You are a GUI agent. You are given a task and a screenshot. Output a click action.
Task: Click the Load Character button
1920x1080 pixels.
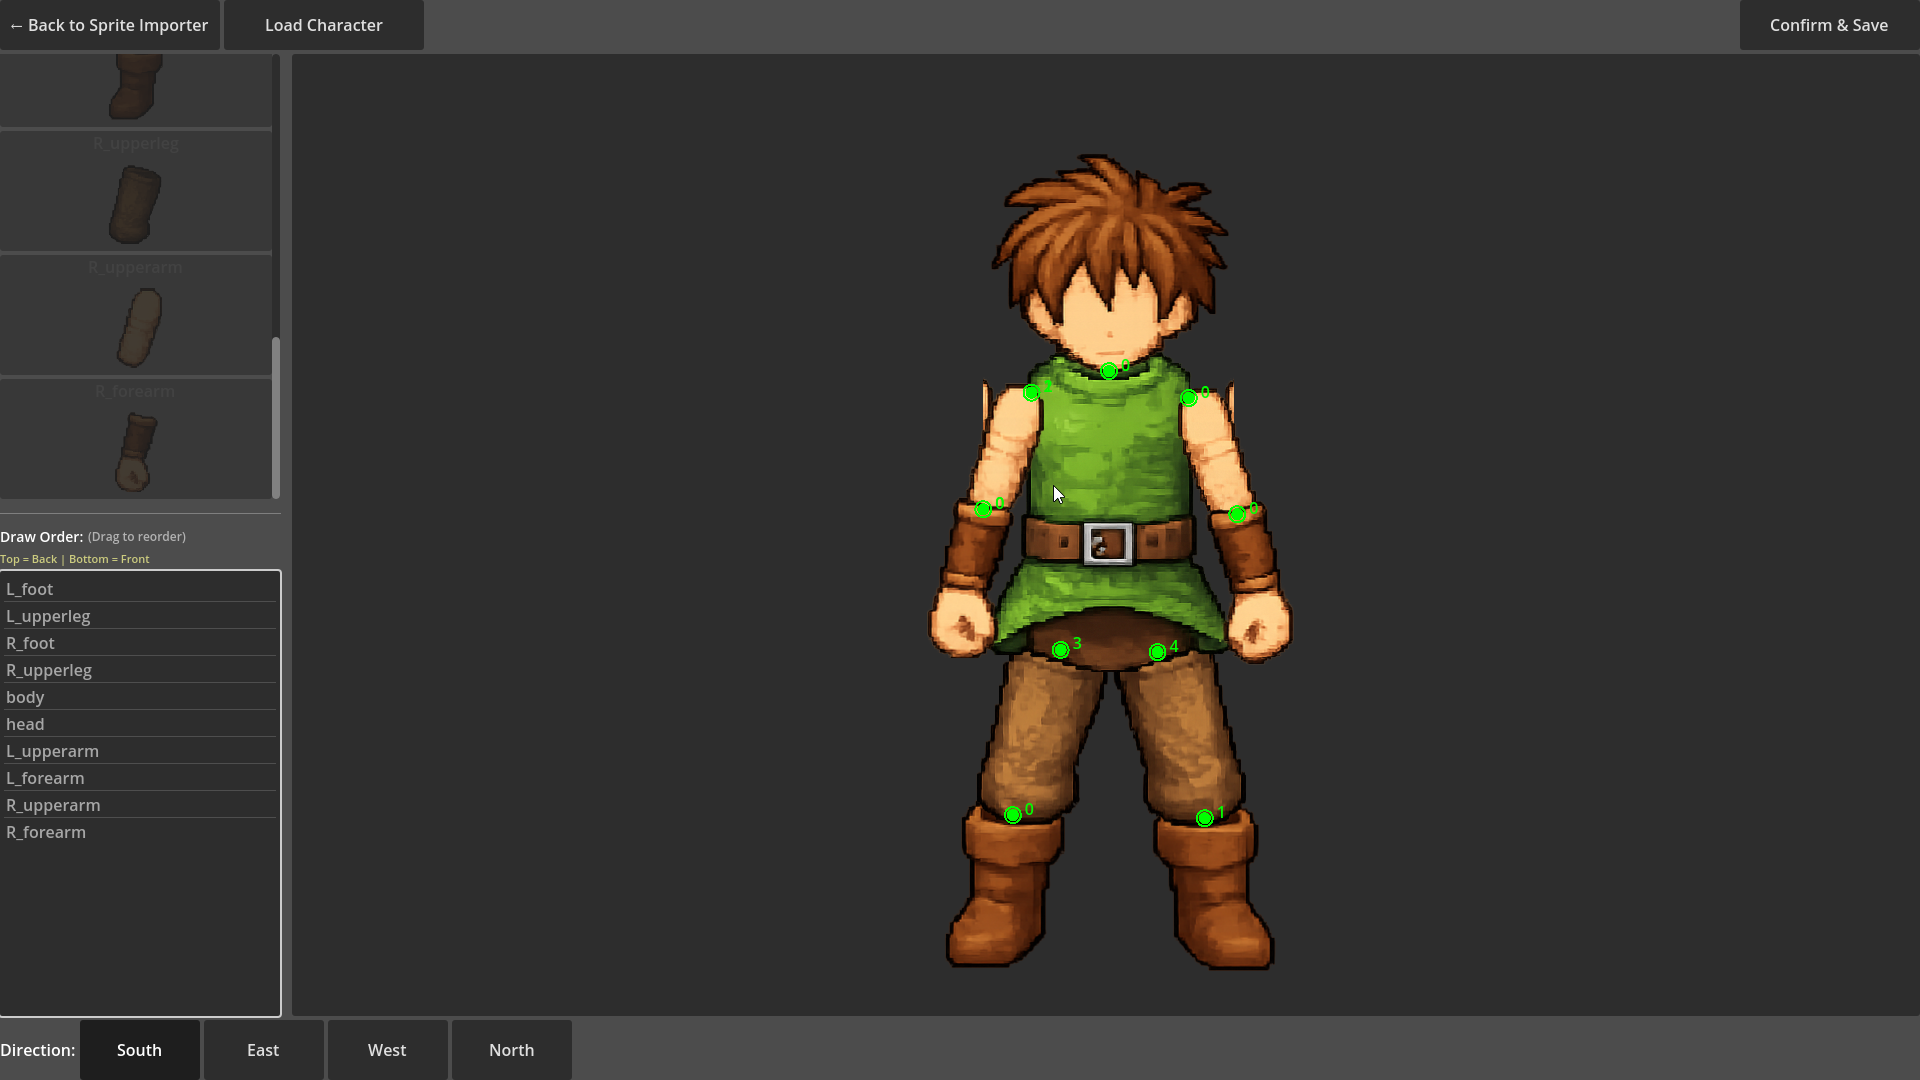pos(323,25)
